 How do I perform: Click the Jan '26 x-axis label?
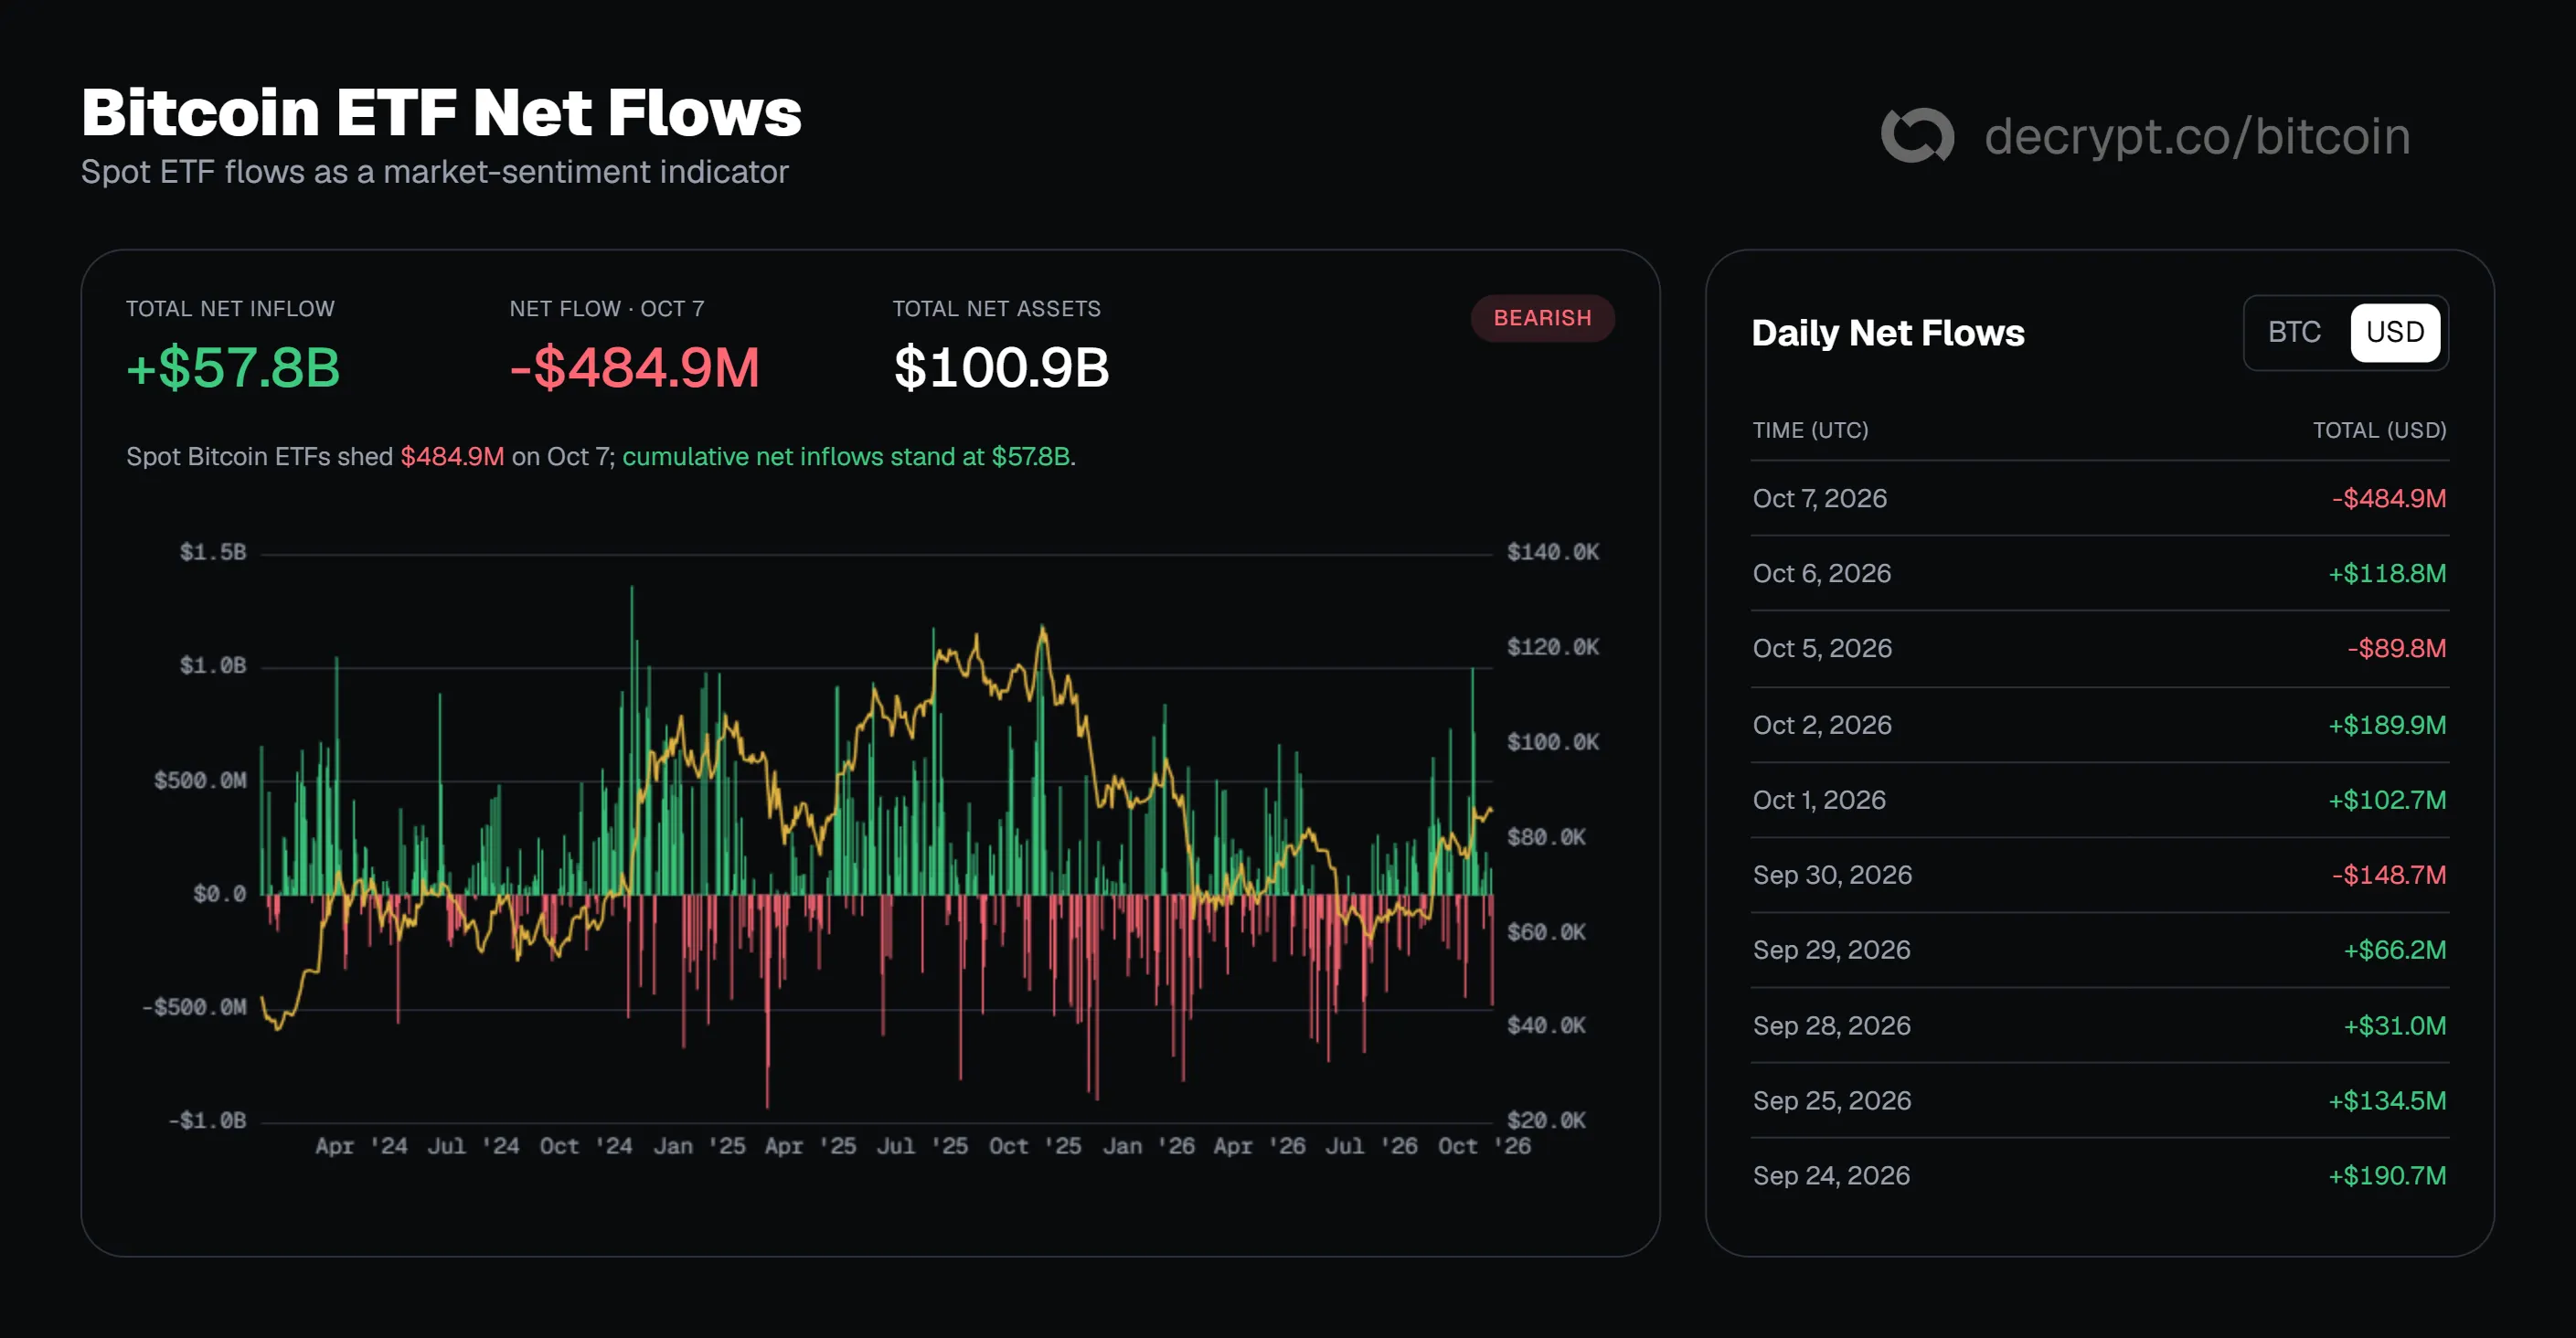pos(1148,1146)
